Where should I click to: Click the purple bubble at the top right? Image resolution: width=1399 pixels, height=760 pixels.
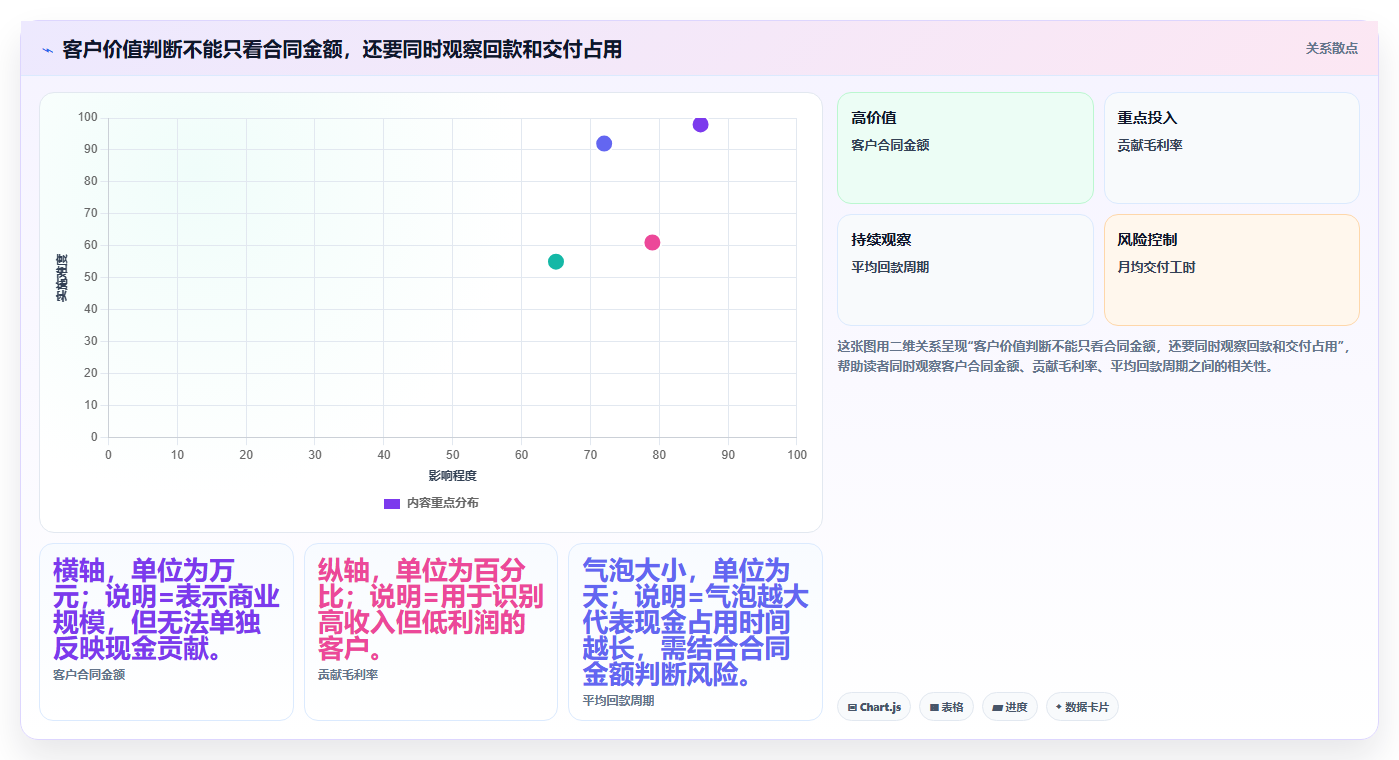[700, 124]
